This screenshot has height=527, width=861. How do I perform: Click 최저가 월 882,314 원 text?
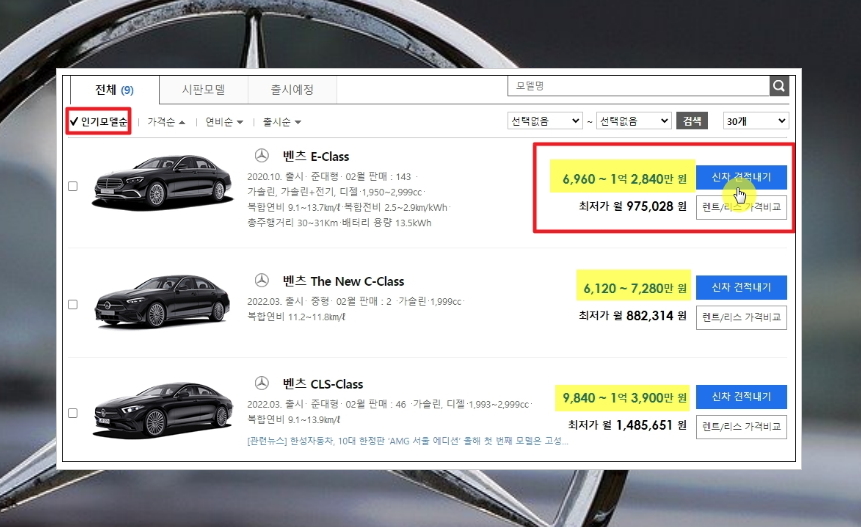633,316
